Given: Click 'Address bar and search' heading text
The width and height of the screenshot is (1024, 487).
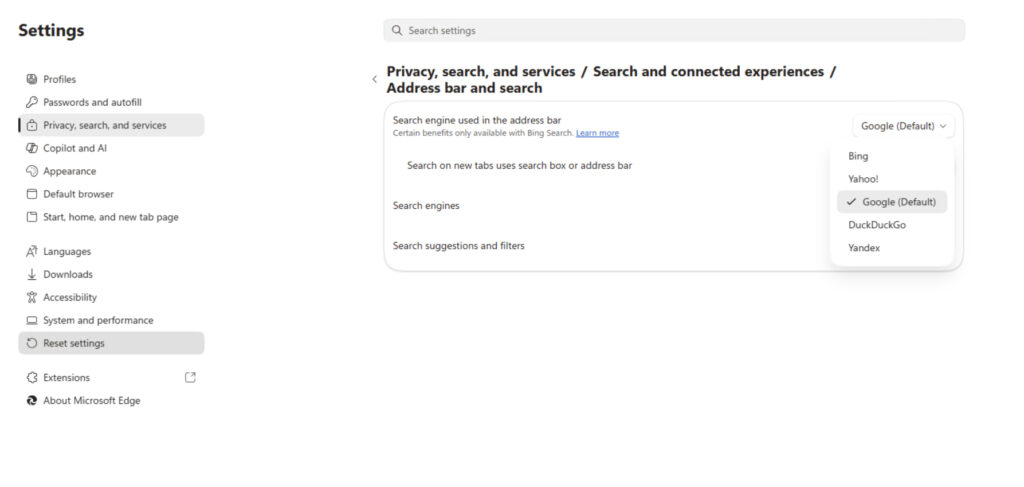Looking at the screenshot, I should [x=464, y=87].
